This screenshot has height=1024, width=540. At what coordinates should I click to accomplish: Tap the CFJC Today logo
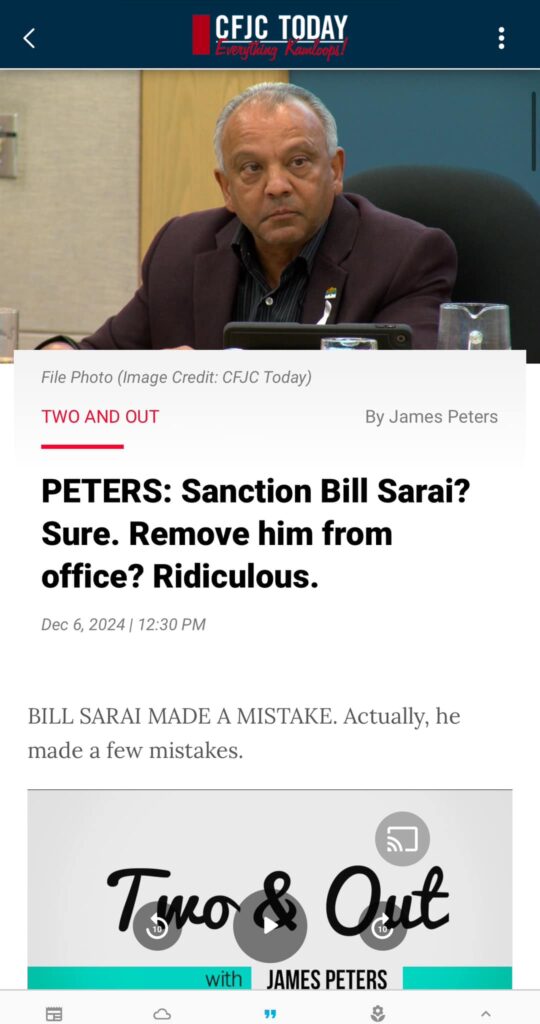[x=270, y=36]
